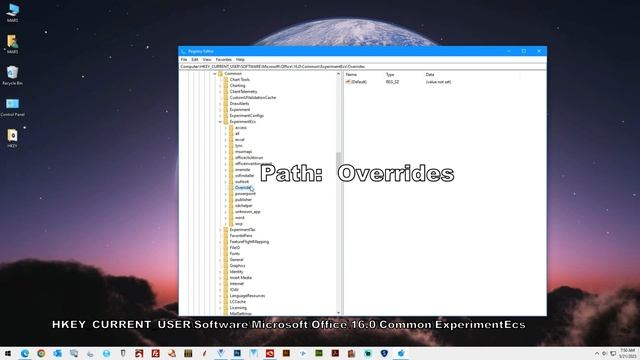640x360 pixels.
Task: Expand the word subkey
Action: coord(225,218)
